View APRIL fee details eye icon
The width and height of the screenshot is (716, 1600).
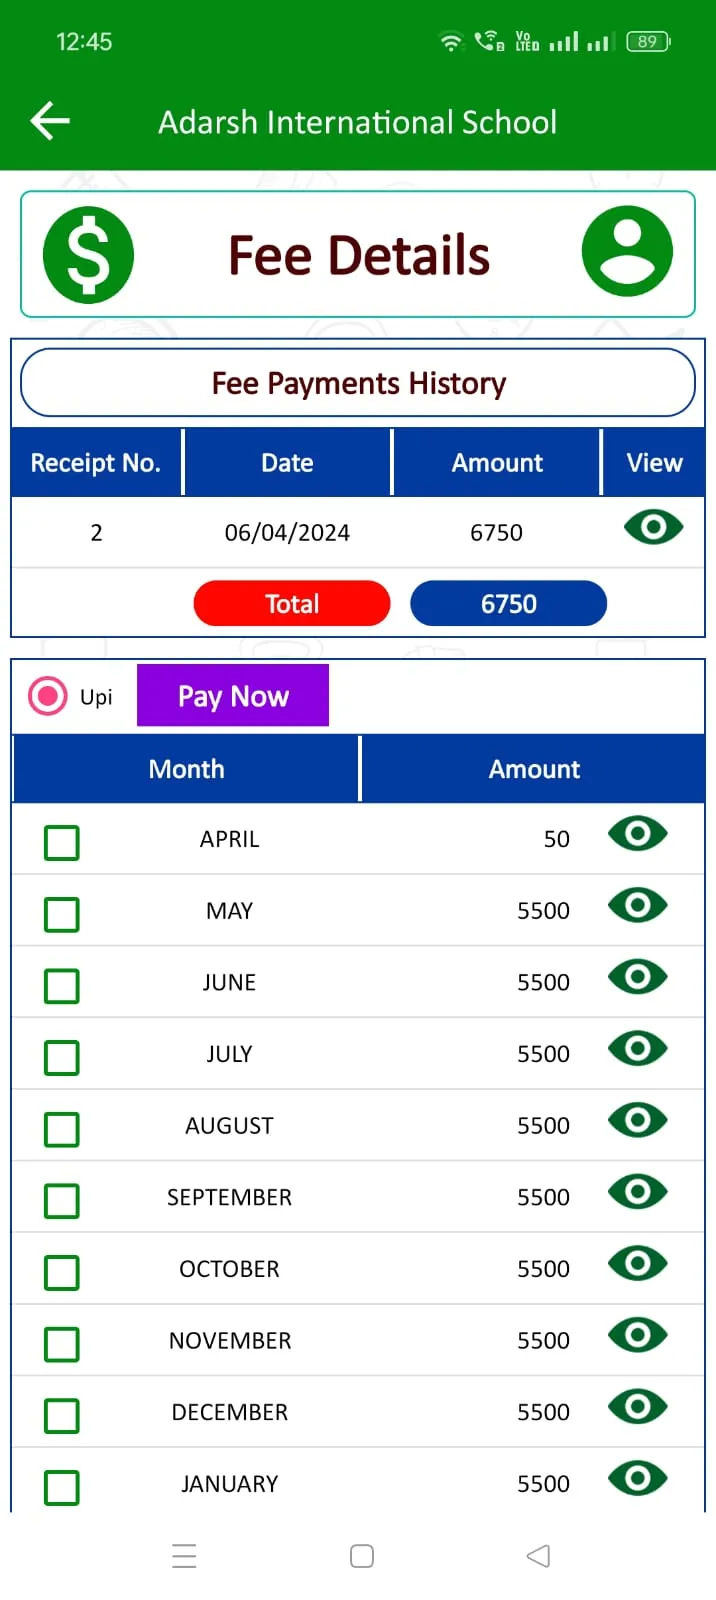click(x=637, y=833)
